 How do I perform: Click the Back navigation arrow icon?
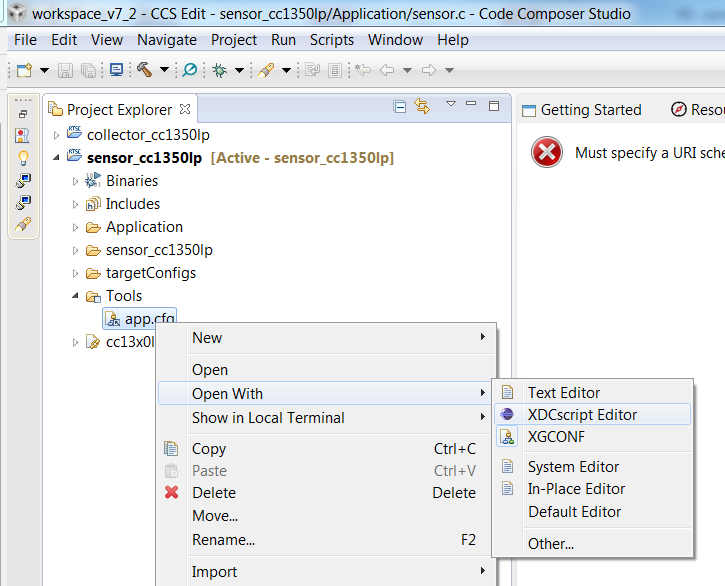tap(387, 70)
